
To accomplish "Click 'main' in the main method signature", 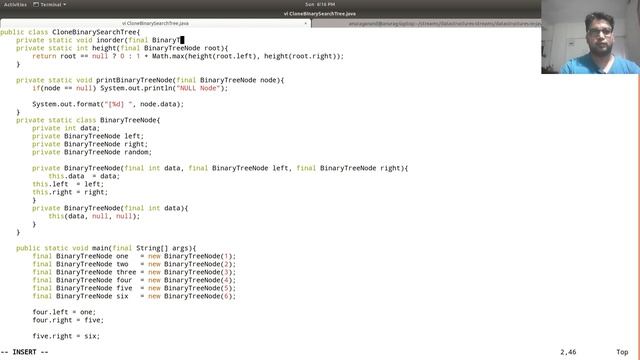I will 100,248.
